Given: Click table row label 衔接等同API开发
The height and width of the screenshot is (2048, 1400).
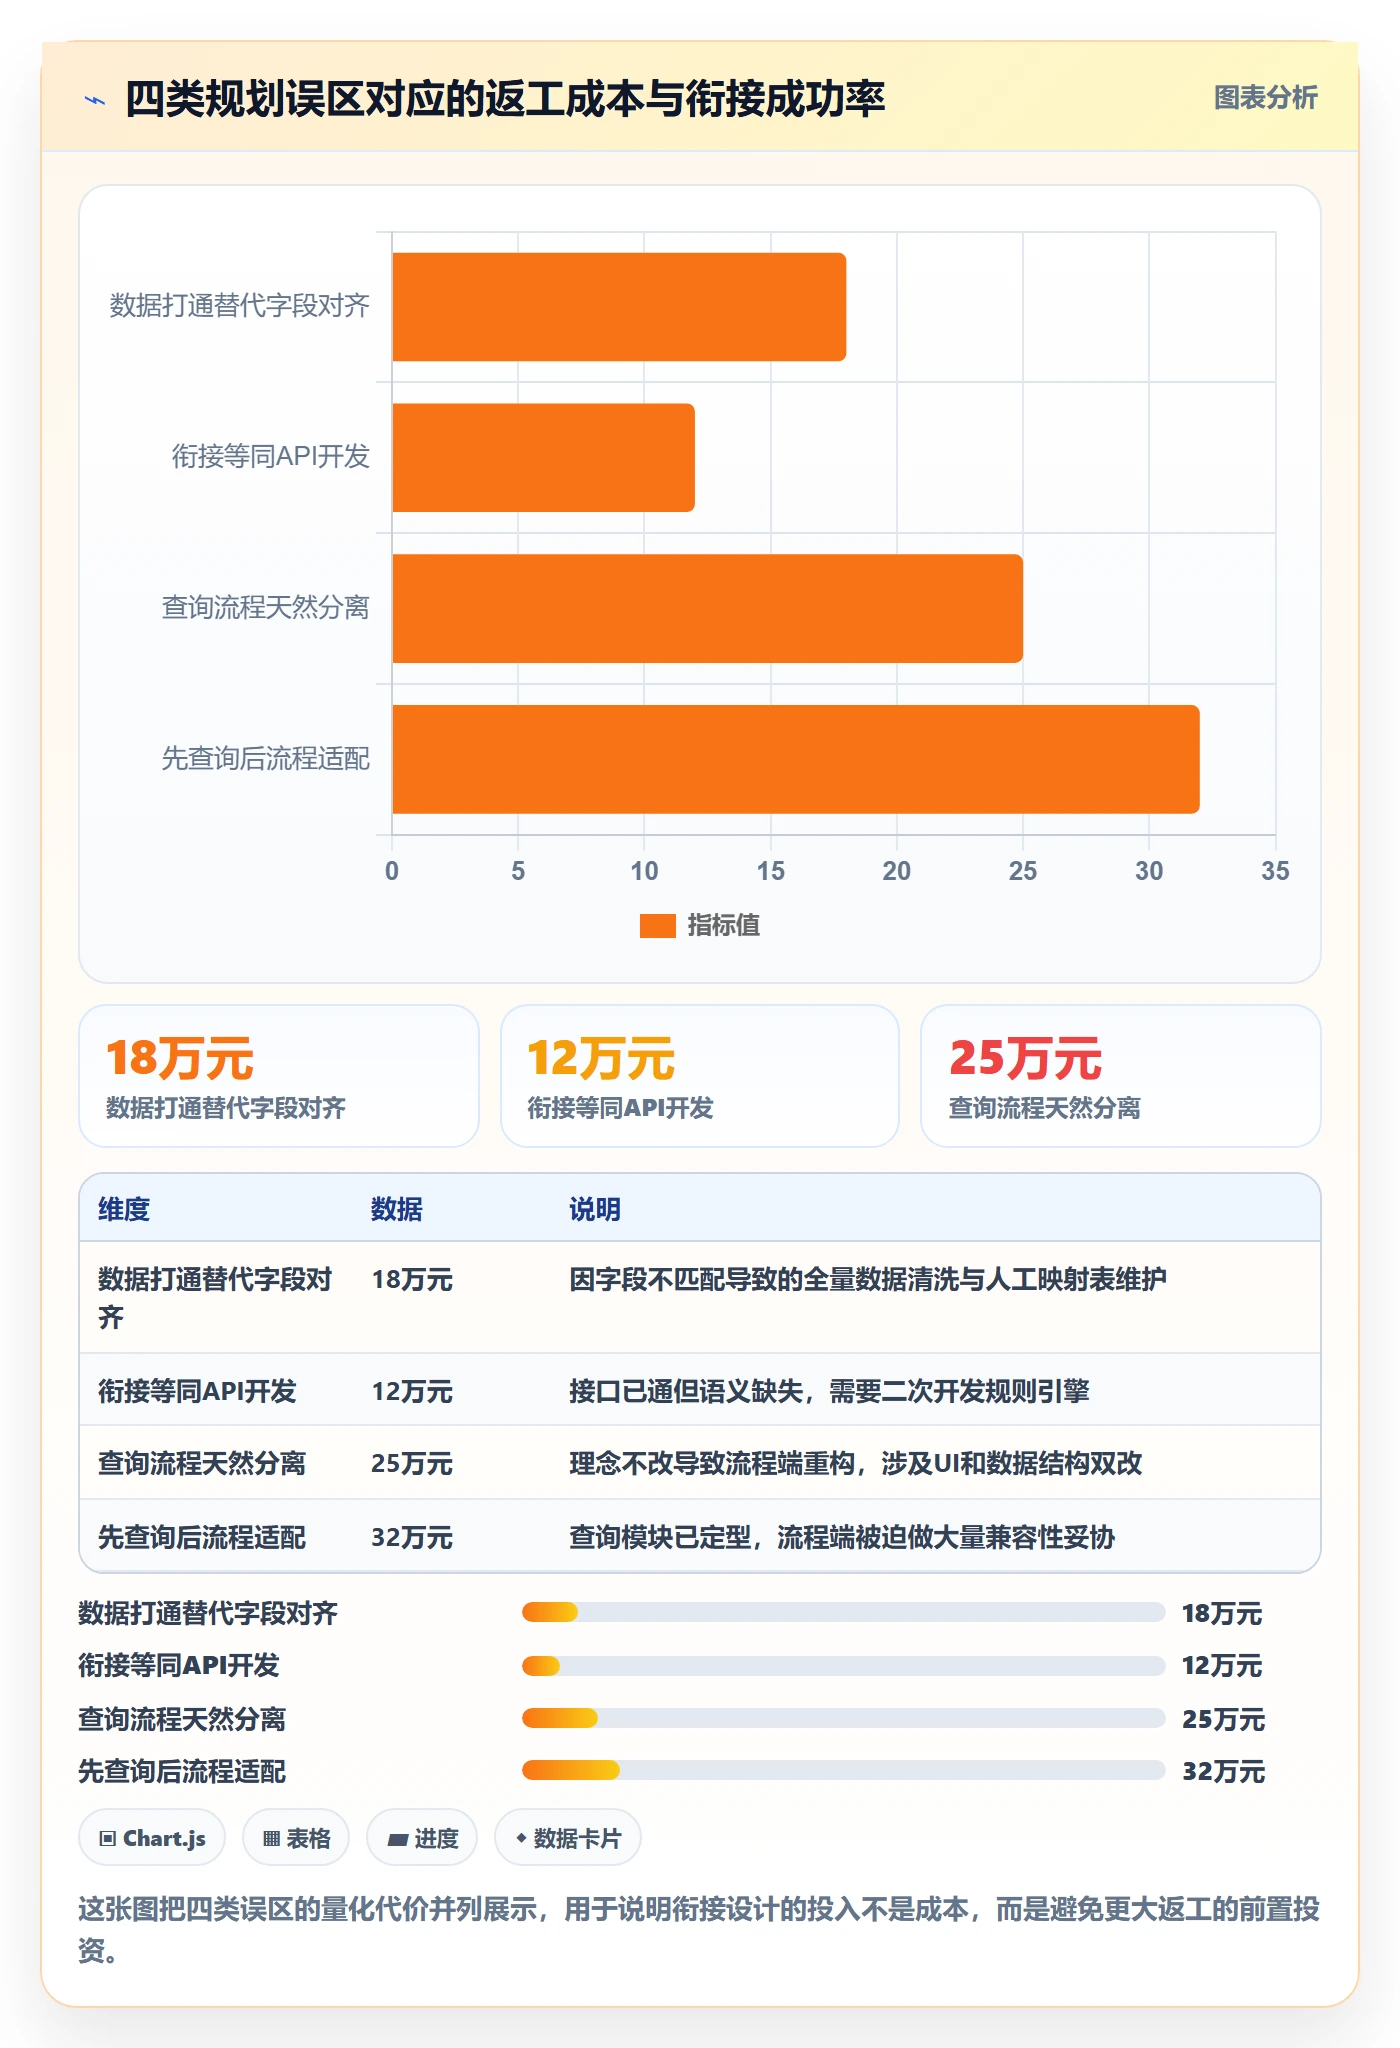Looking at the screenshot, I should click(198, 1391).
